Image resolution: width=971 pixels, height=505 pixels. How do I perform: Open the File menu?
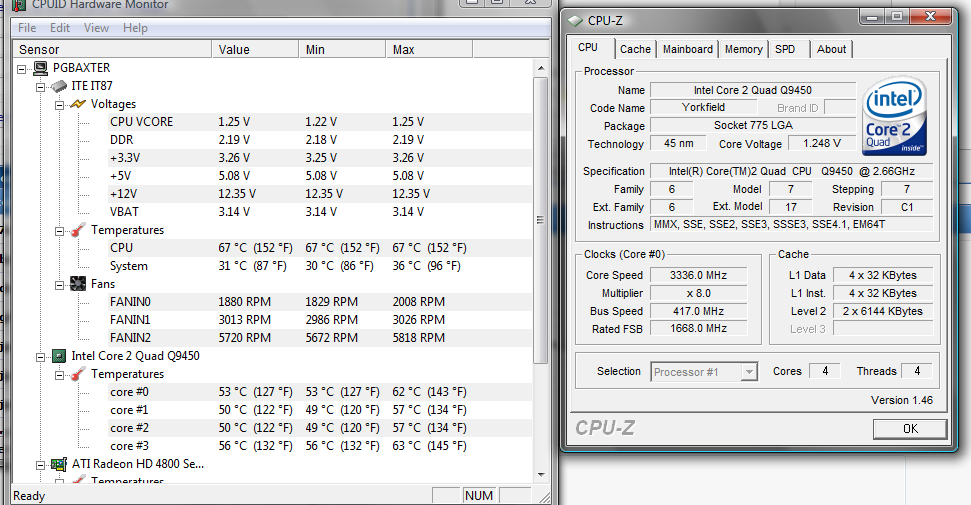click(27, 28)
